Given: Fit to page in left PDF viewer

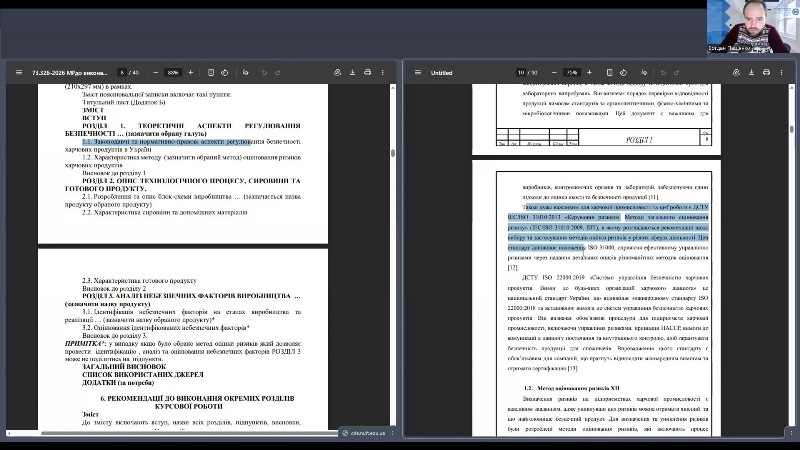Looking at the screenshot, I should pos(211,72).
